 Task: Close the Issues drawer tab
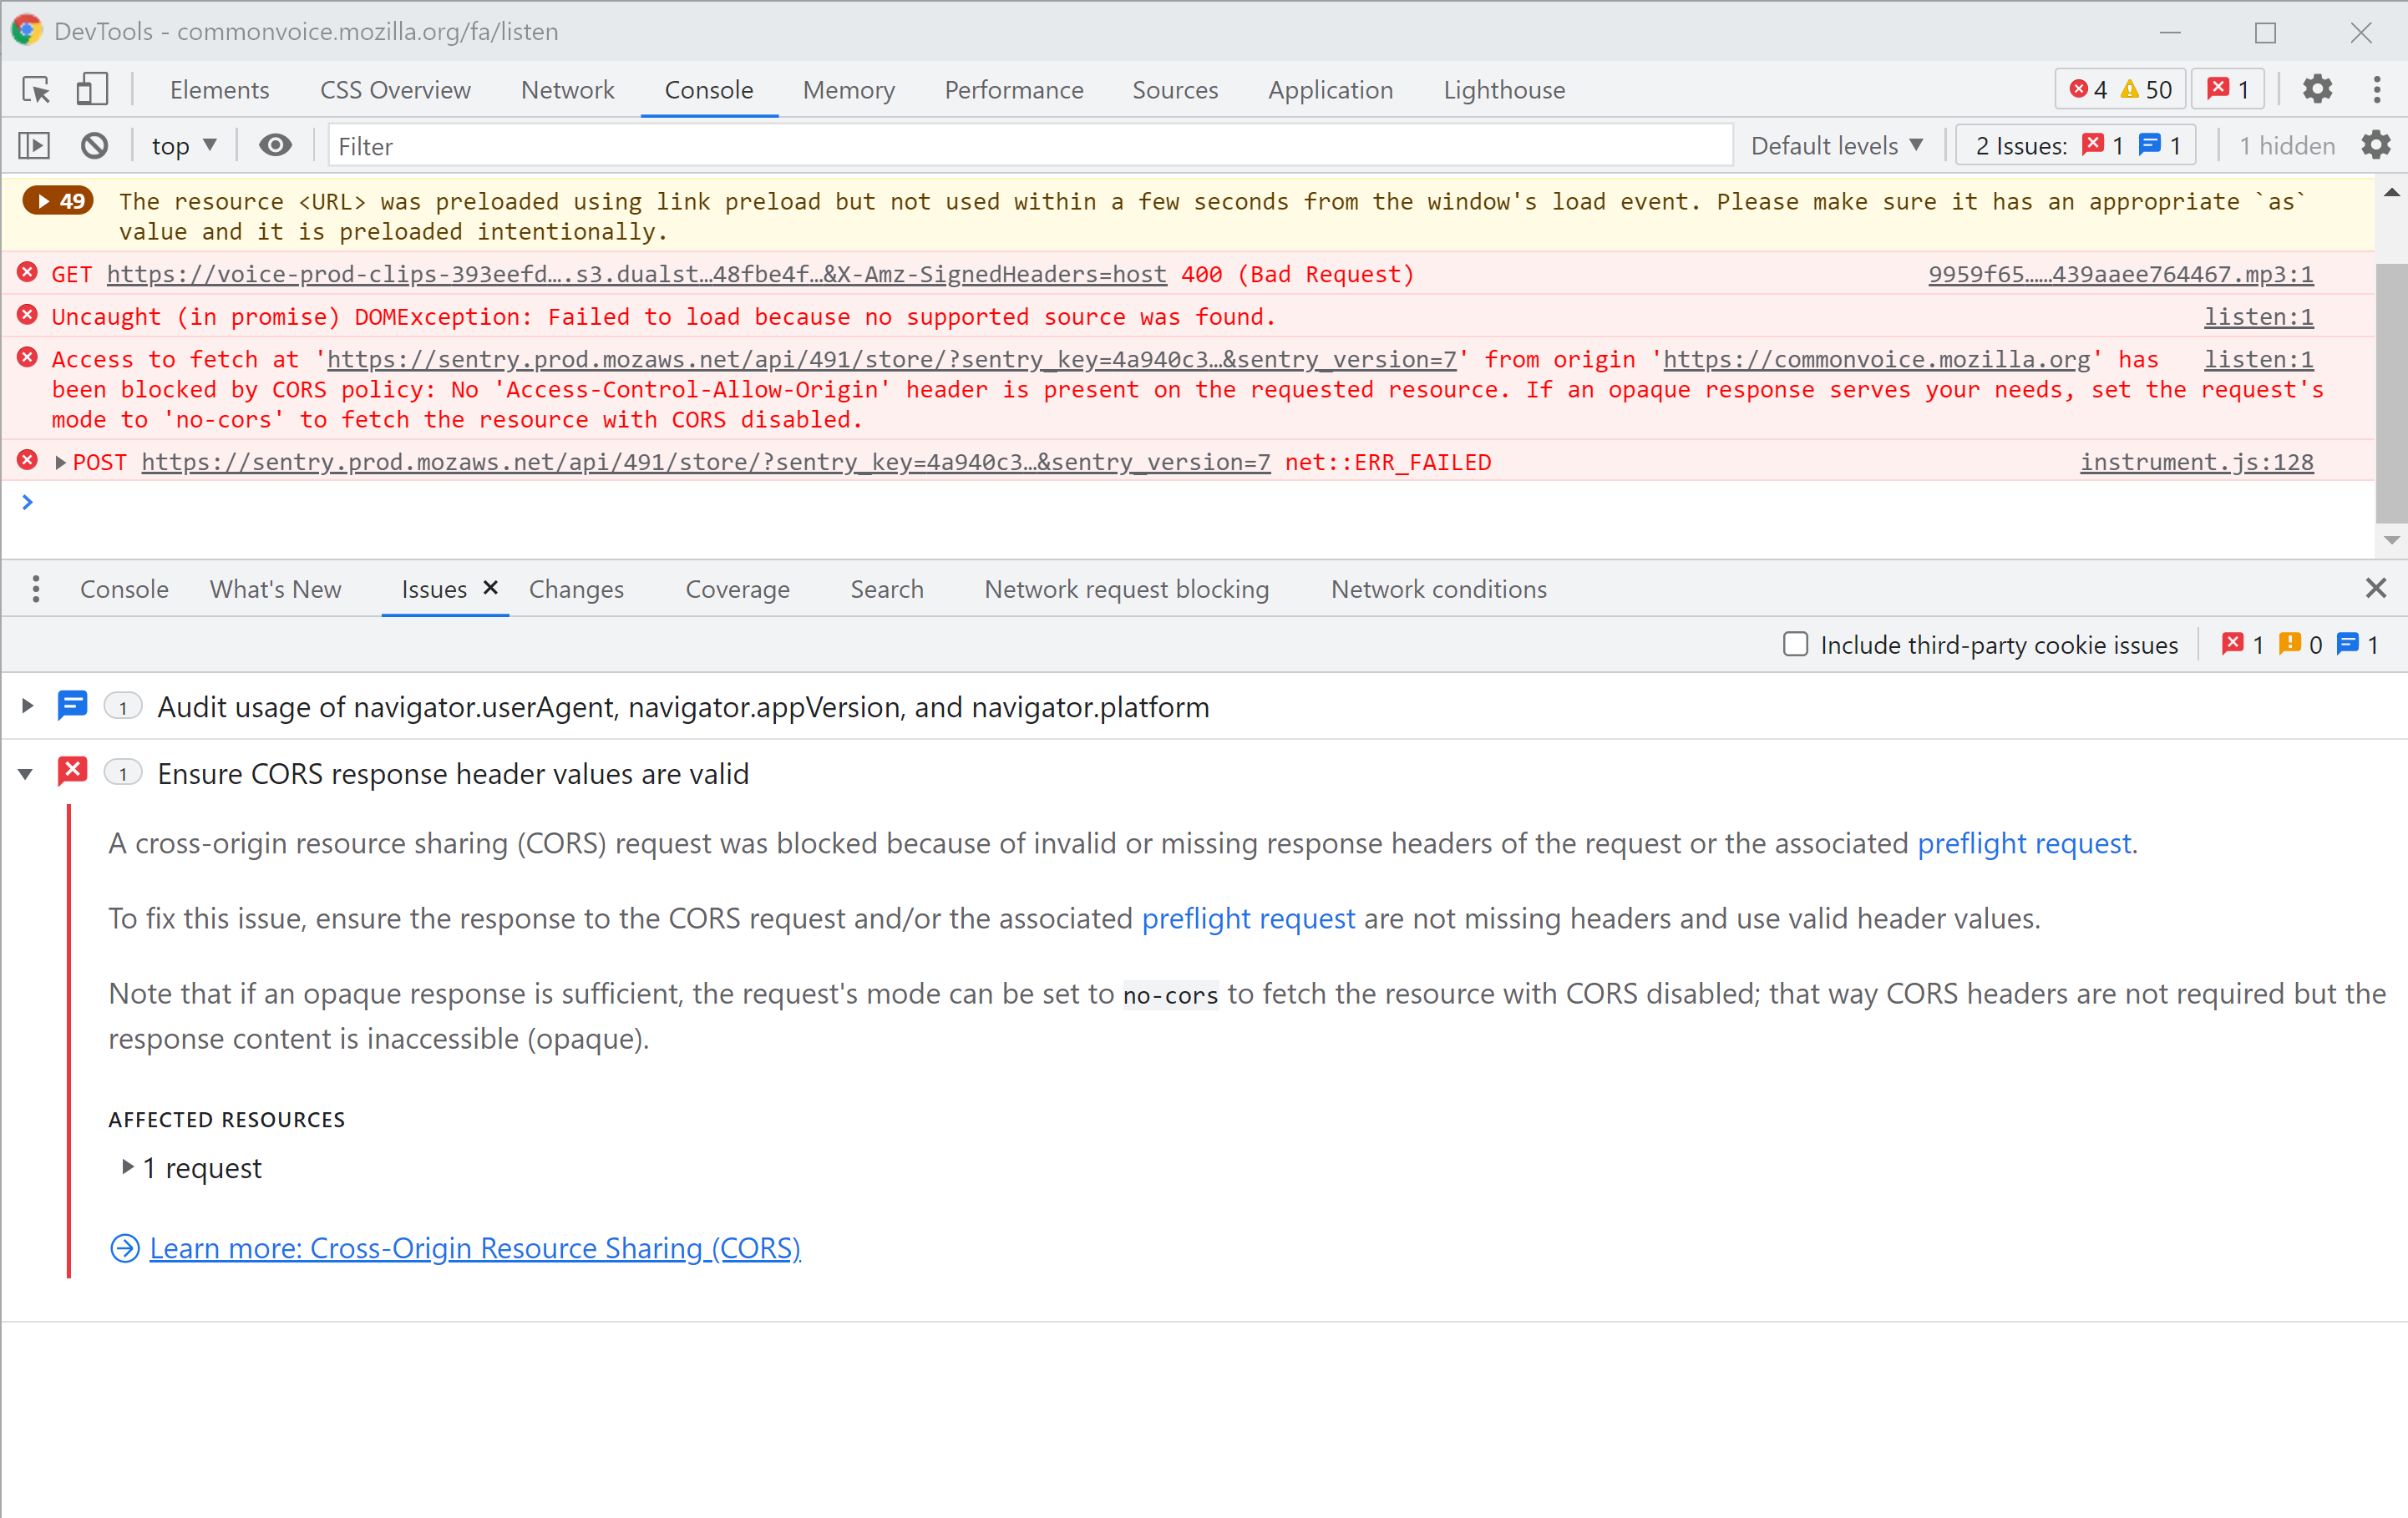click(490, 588)
